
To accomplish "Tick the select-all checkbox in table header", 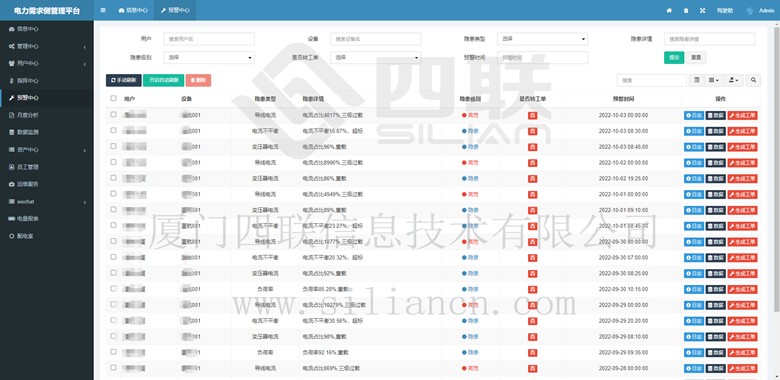I will (113, 98).
